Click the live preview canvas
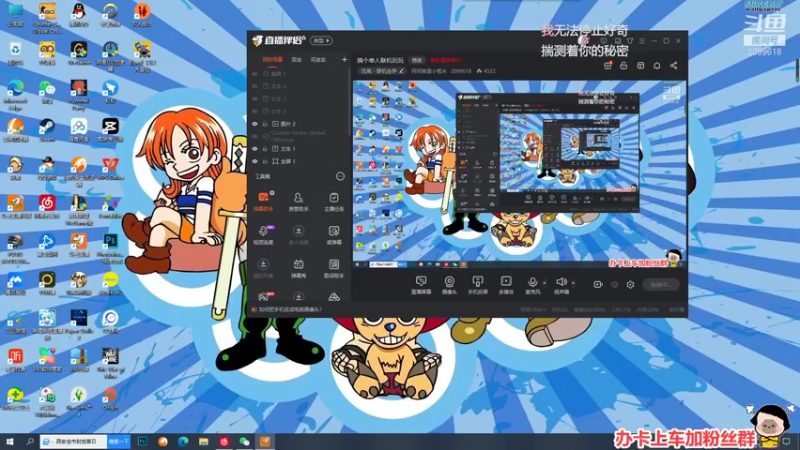 pyautogui.click(x=519, y=174)
